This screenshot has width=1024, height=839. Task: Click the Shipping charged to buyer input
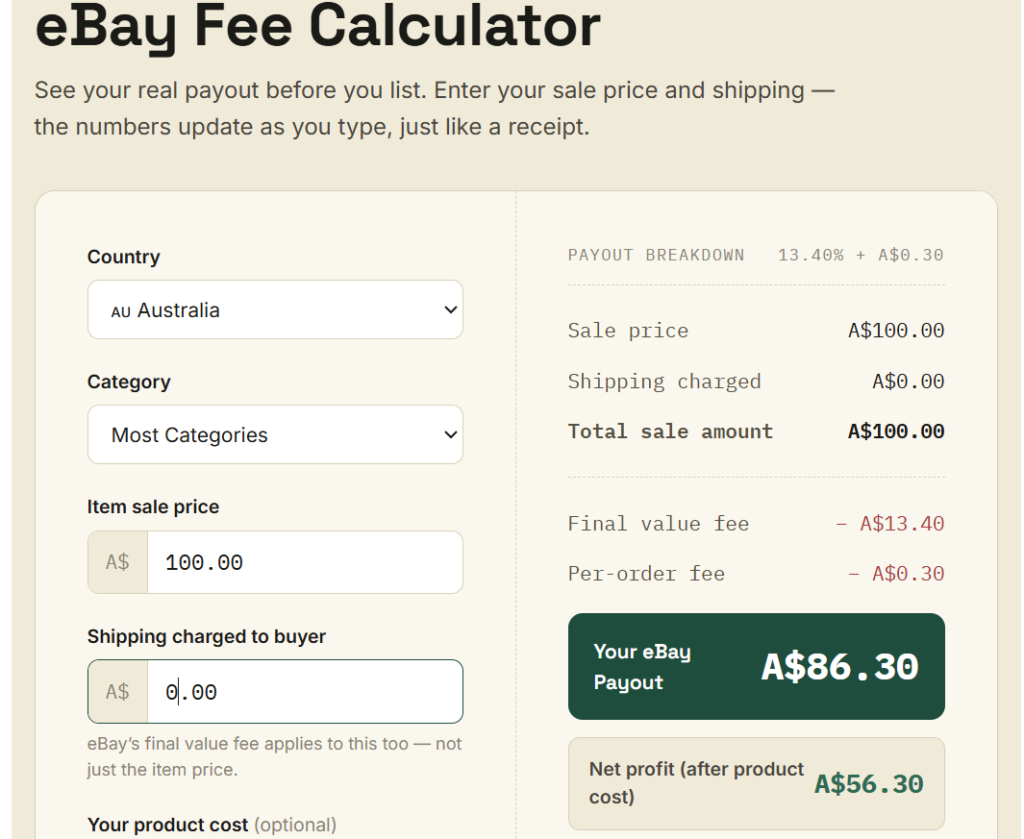click(x=305, y=691)
